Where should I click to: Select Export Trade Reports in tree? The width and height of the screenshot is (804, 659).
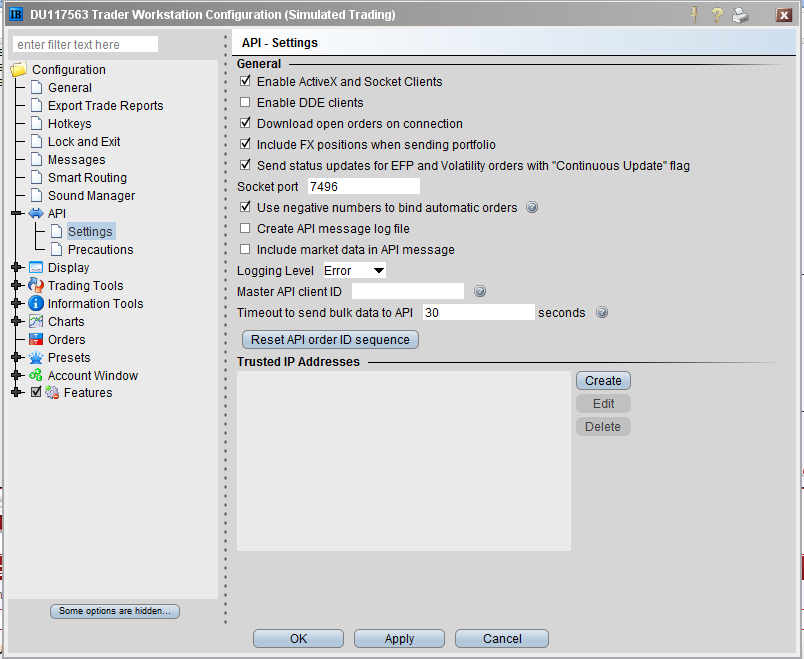pos(105,106)
